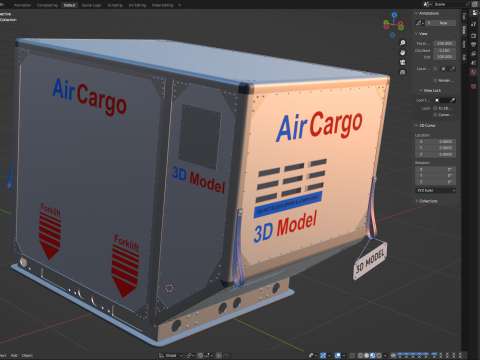
Task: Click the New annotation button
Action: pos(441,23)
